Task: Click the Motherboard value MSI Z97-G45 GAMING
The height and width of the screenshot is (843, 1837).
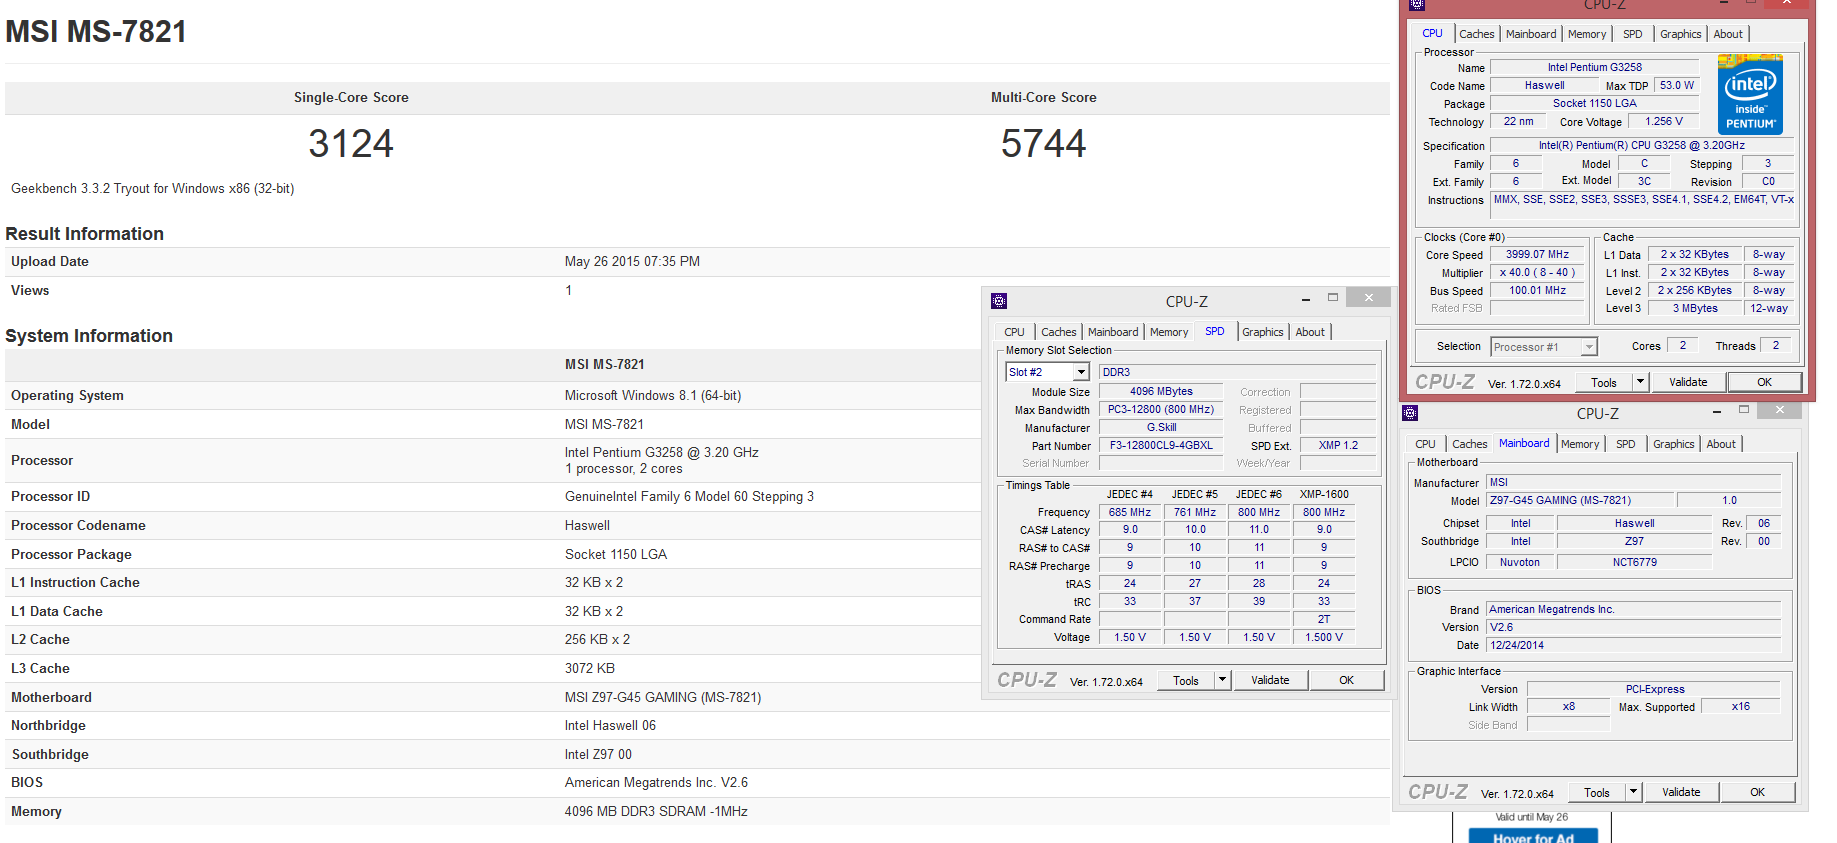Action: [663, 698]
